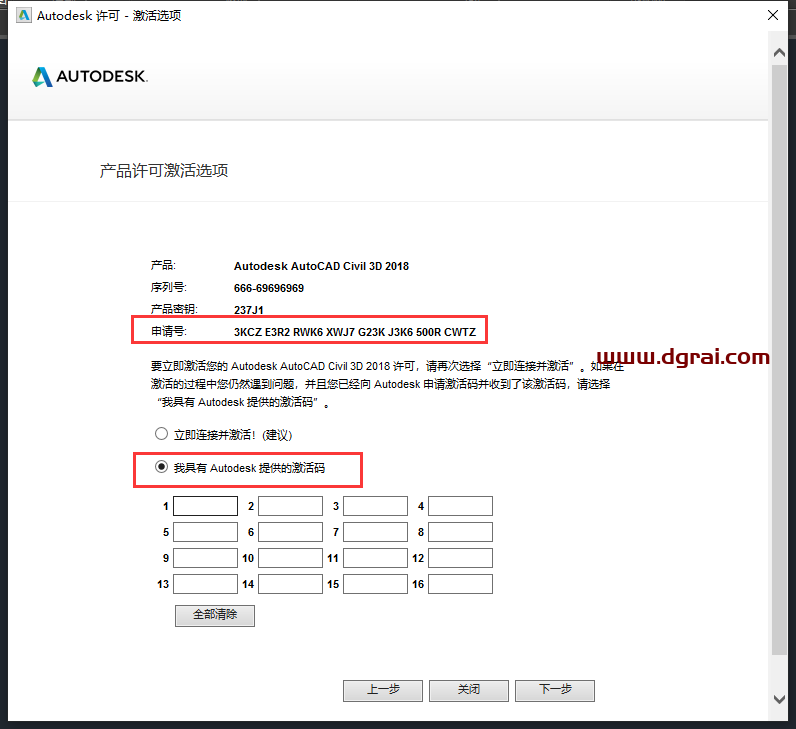Click the Autodesk icon in title bar
The width and height of the screenshot is (796, 729).
(23, 15)
